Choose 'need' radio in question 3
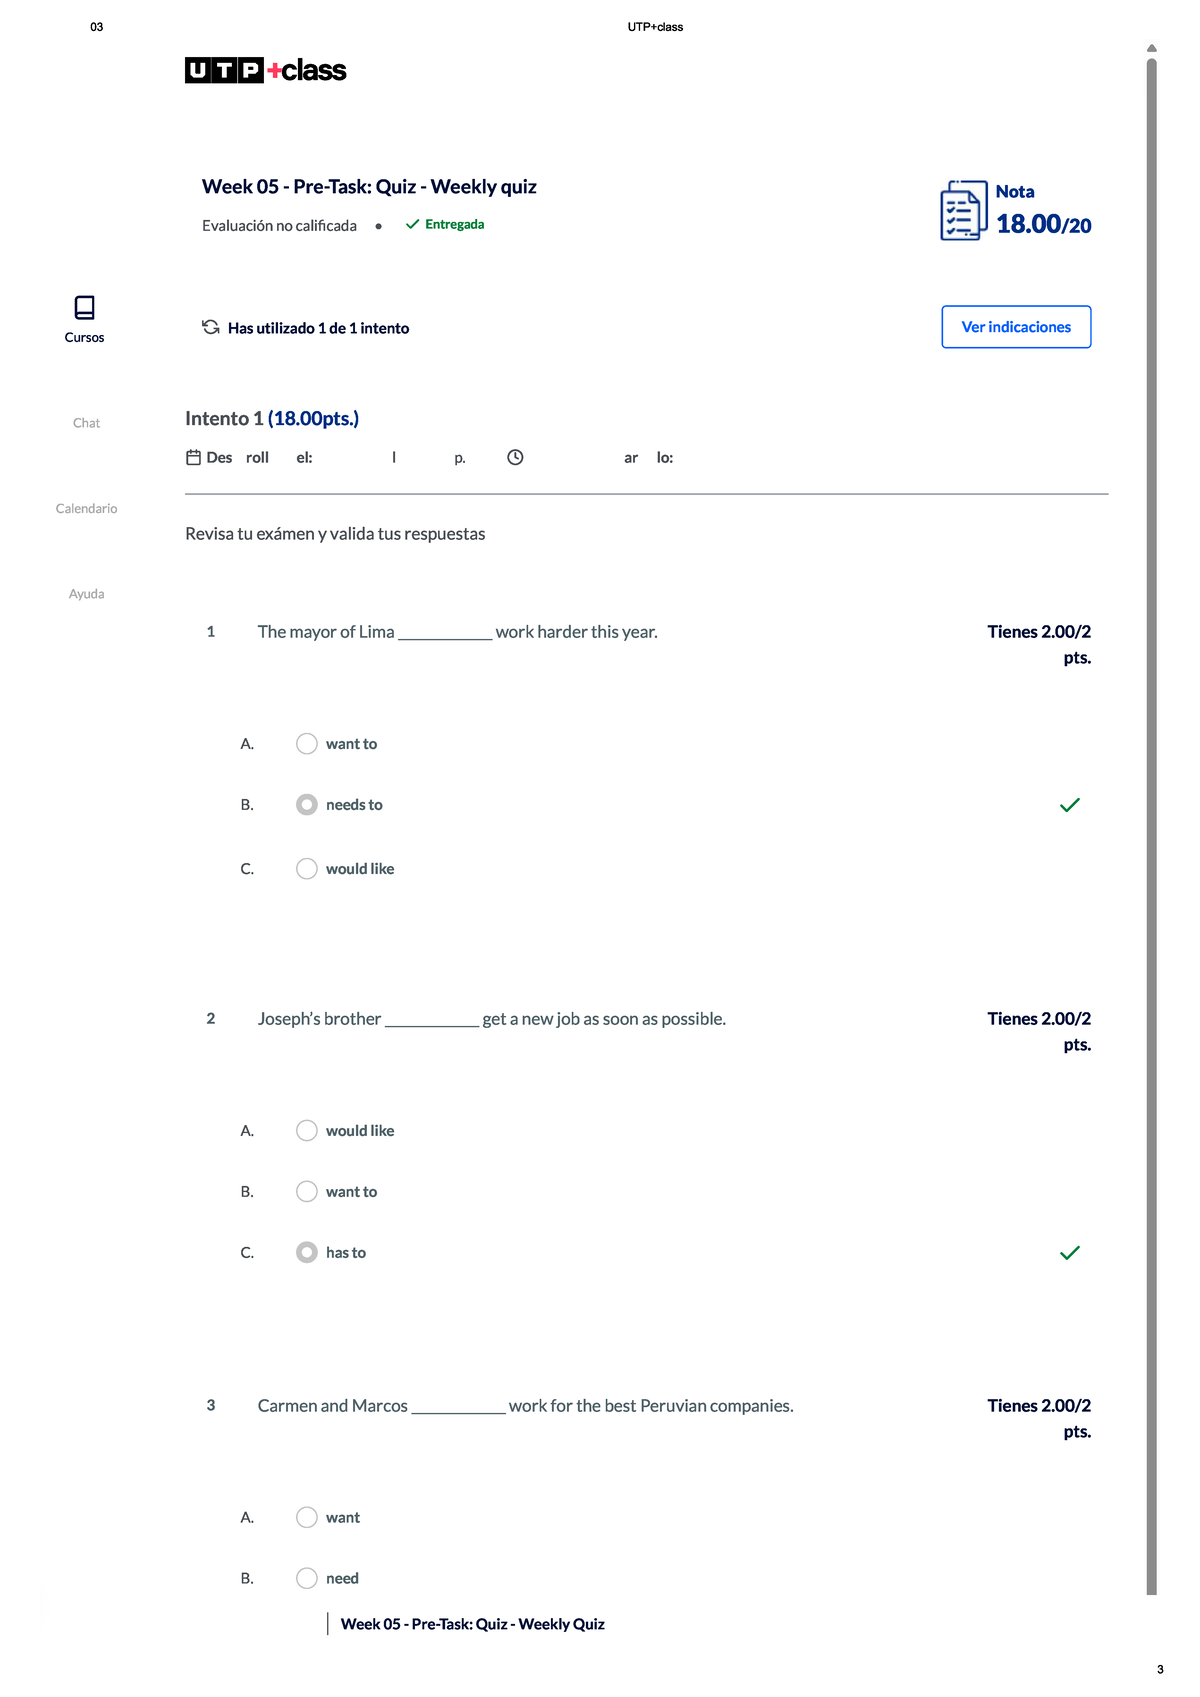Viewport: 1200px width, 1697px height. [x=307, y=1579]
